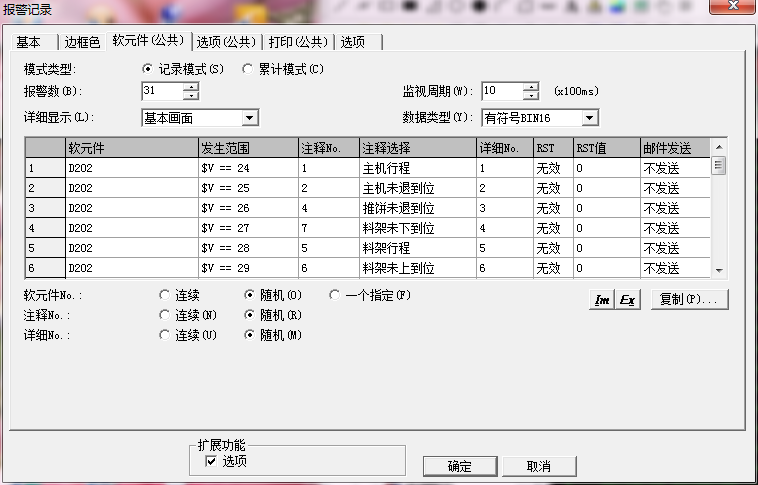Increase 报警数 with the up arrow
This screenshot has width=758, height=485.
click(x=191, y=86)
